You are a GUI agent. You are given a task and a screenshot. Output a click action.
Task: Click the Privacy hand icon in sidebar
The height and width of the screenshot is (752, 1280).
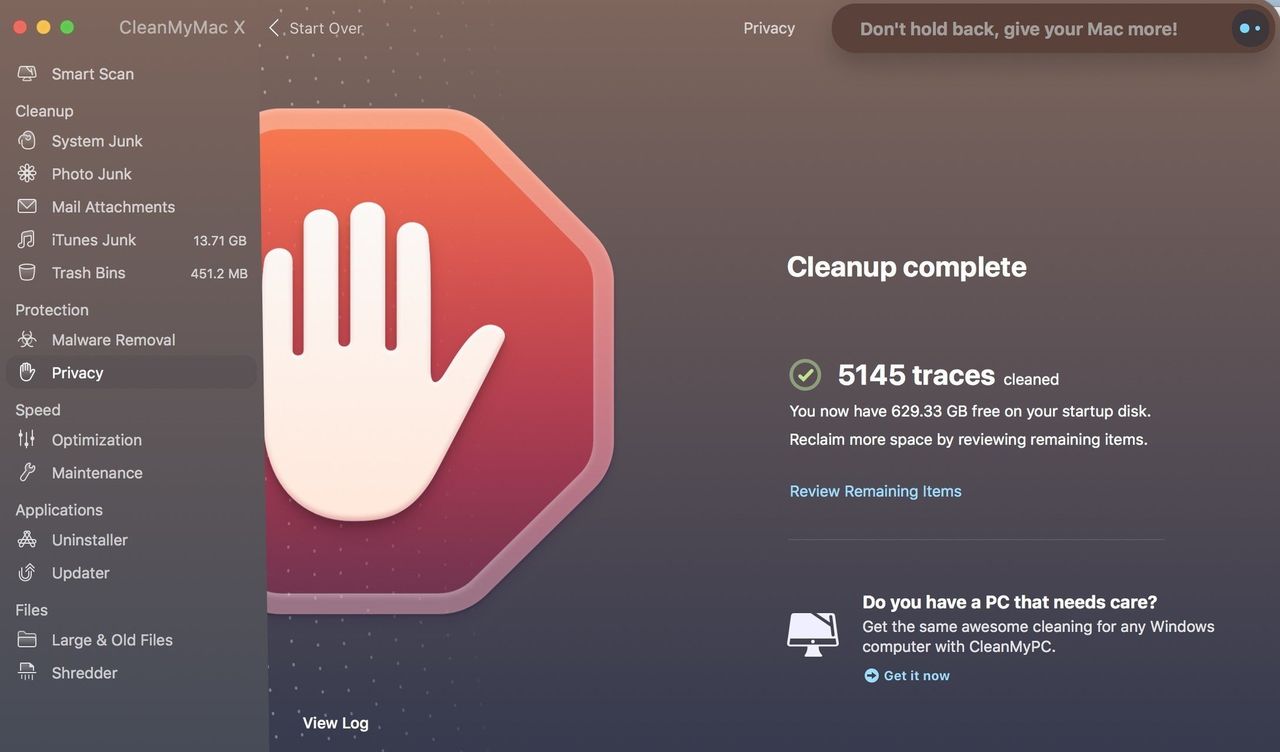(x=27, y=373)
